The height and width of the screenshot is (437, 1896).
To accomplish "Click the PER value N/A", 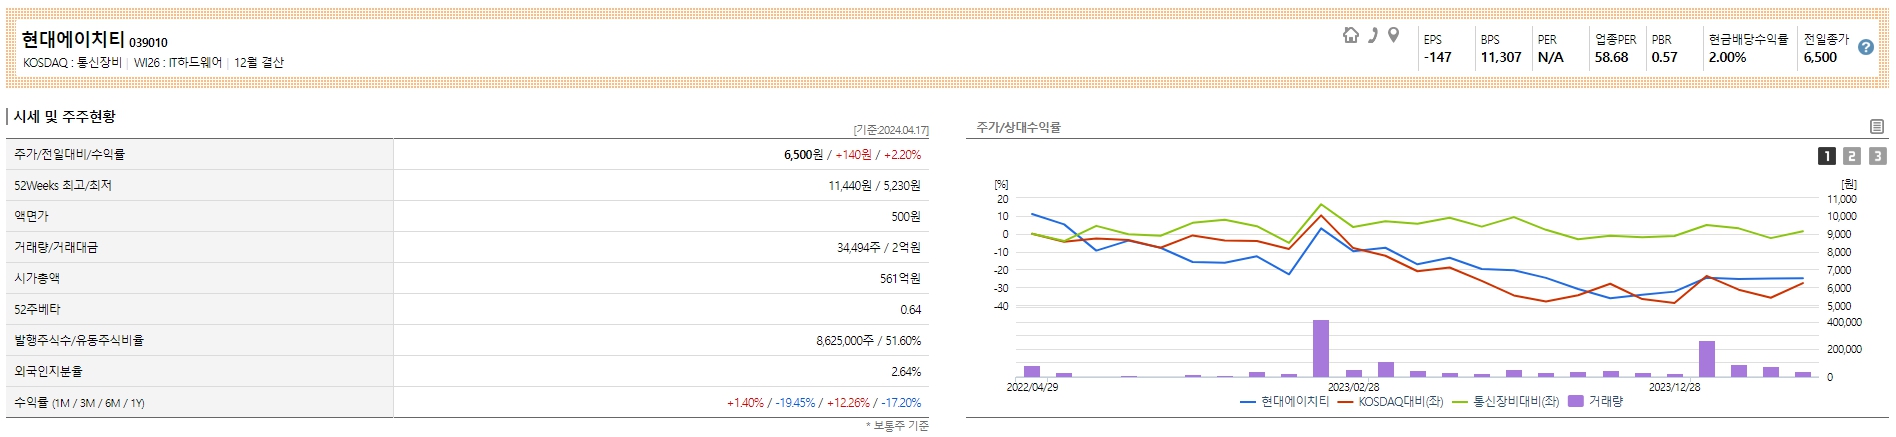I will pos(1550,57).
